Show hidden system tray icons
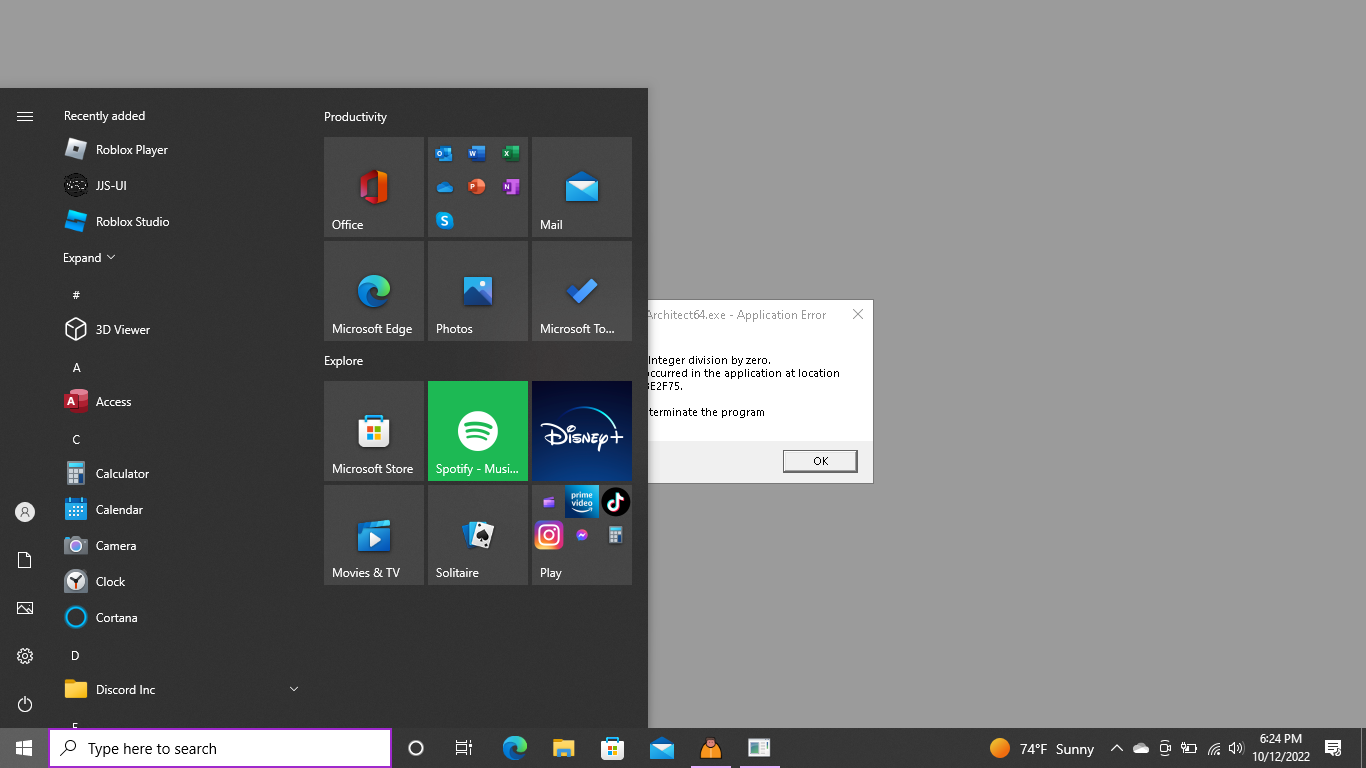Image resolution: width=1366 pixels, height=768 pixels. [x=1116, y=748]
